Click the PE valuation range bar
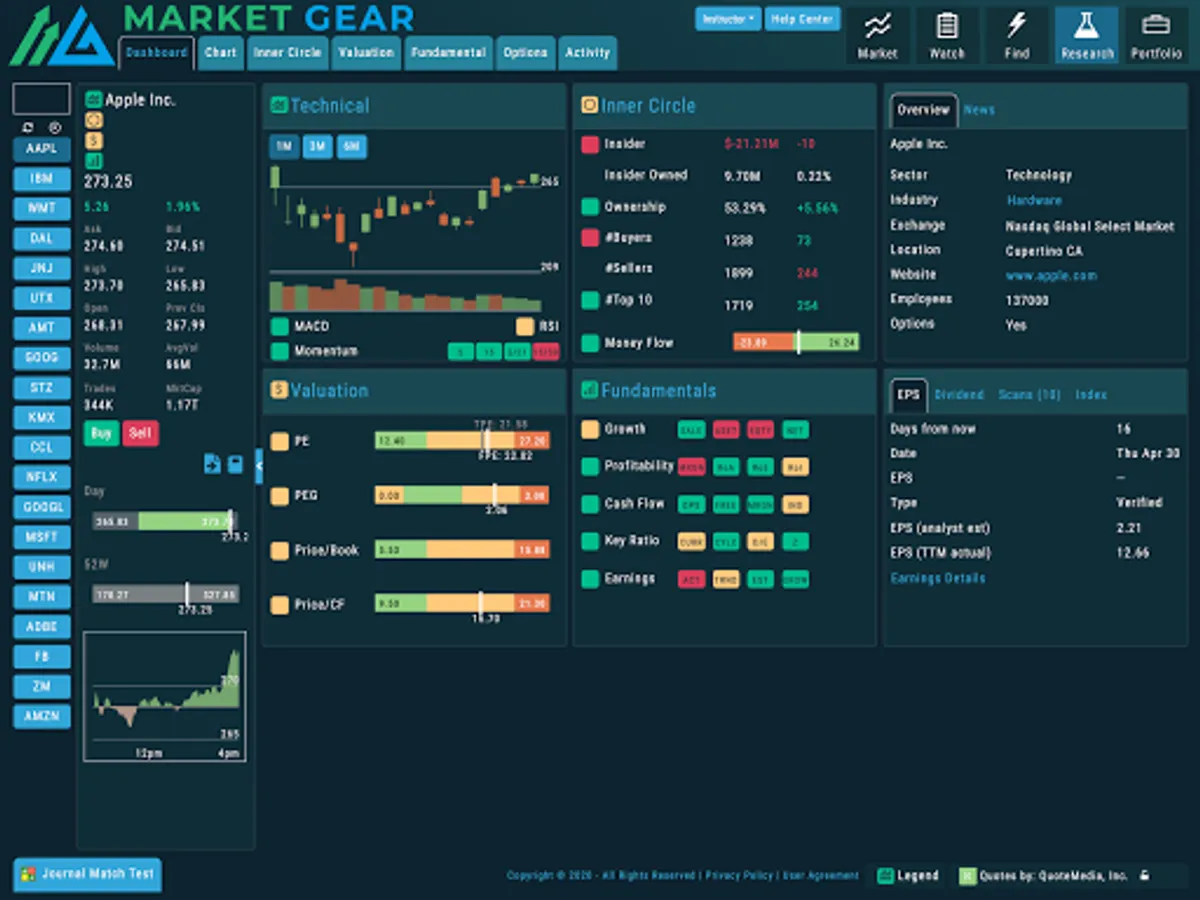This screenshot has height=900, width=1200. click(x=462, y=441)
